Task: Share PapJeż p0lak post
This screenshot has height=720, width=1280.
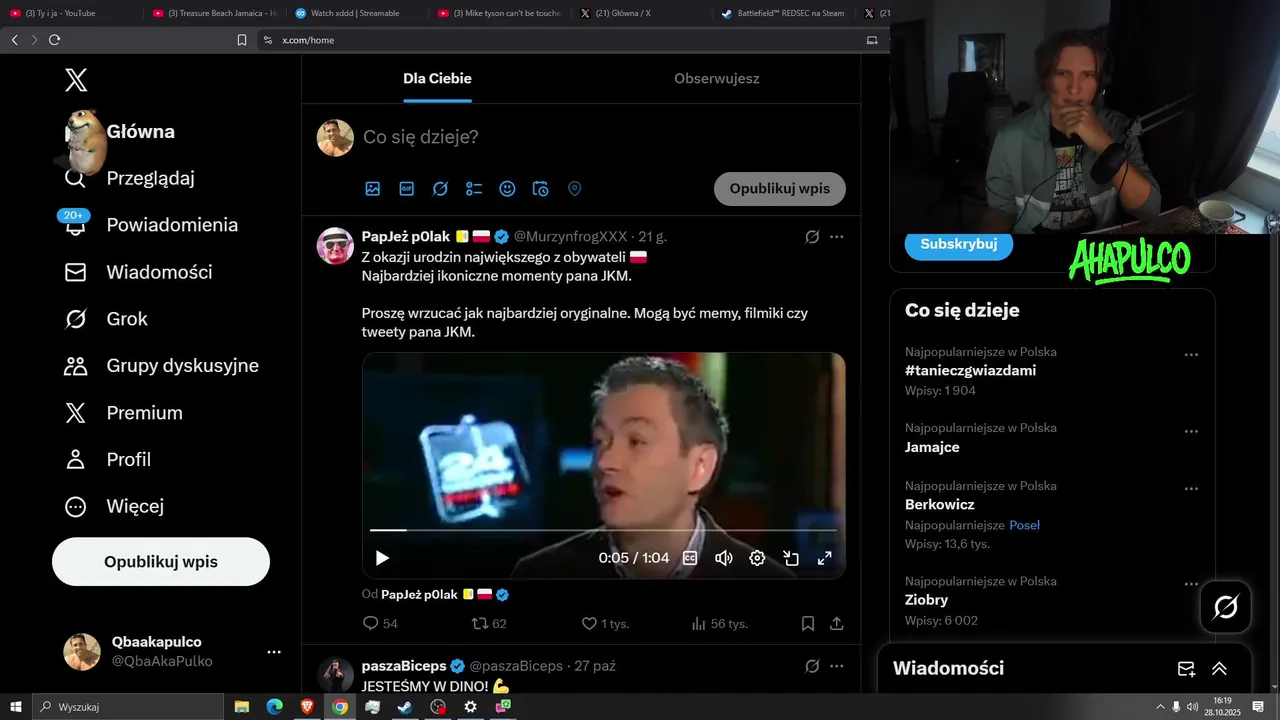Action: tap(837, 623)
